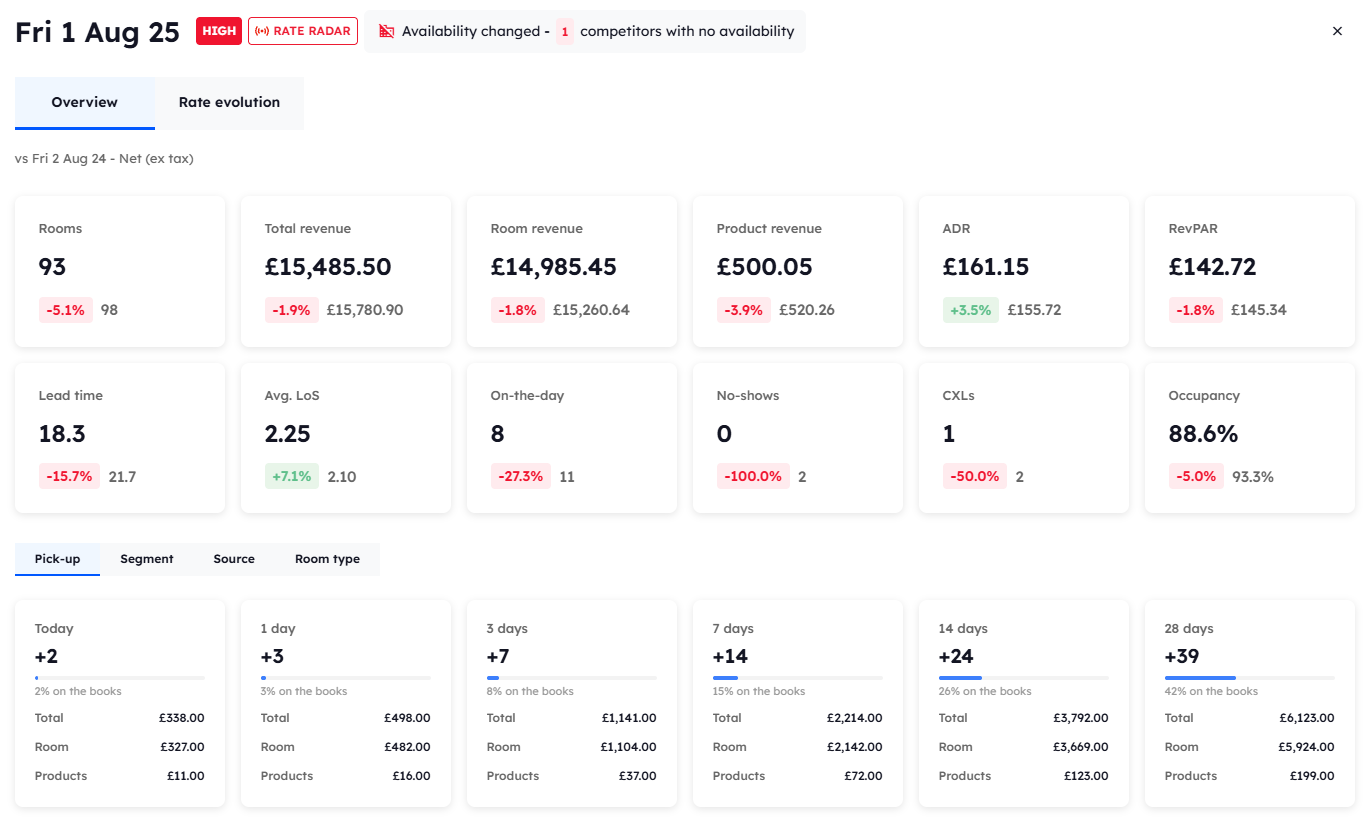The image size is (1372, 824).
Task: Click the 15% on the books label
Action: pyautogui.click(x=759, y=691)
